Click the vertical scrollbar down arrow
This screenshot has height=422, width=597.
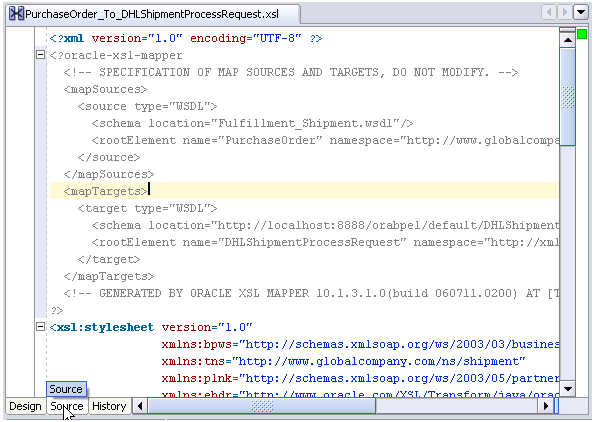(567, 389)
